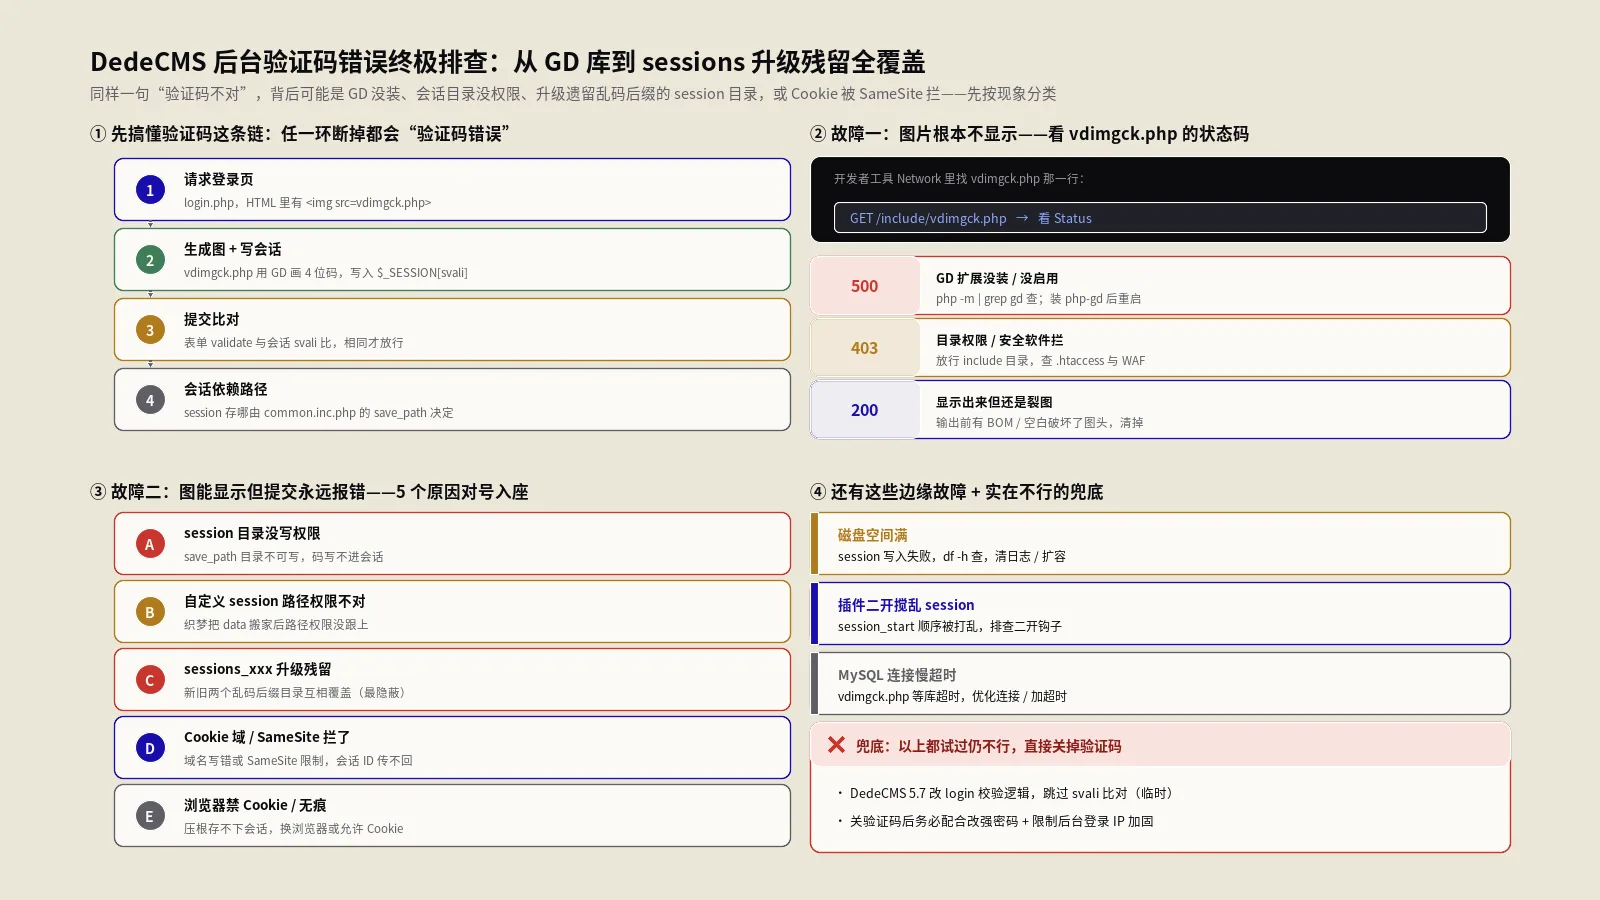Click the save_path 目录不可写 description
Screen dimensions: 1600x900
[x=284, y=556]
